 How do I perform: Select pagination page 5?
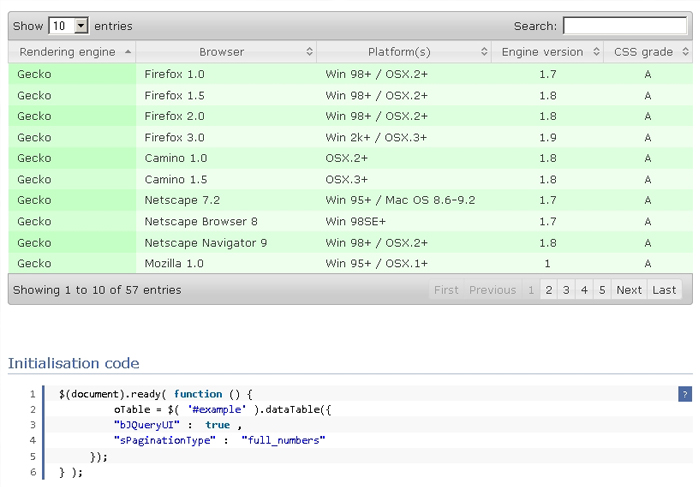pyautogui.click(x=602, y=290)
